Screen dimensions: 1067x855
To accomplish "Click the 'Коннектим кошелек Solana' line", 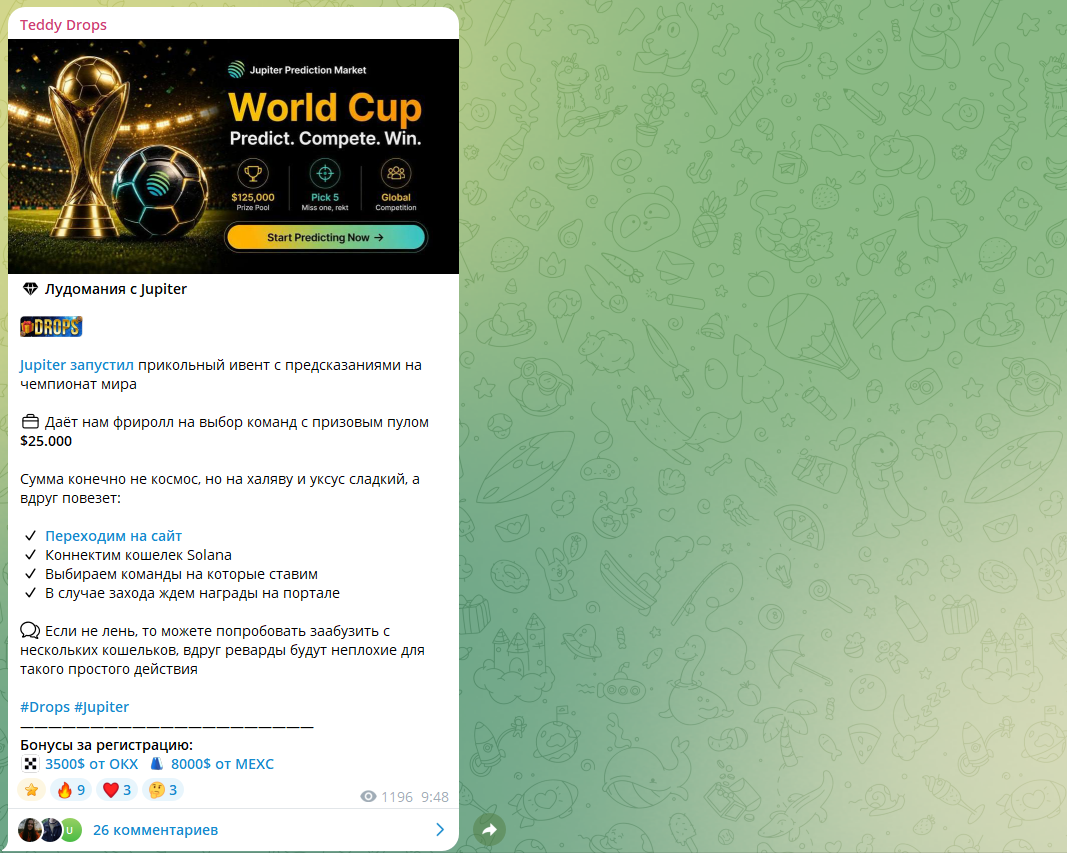I will [x=138, y=555].
